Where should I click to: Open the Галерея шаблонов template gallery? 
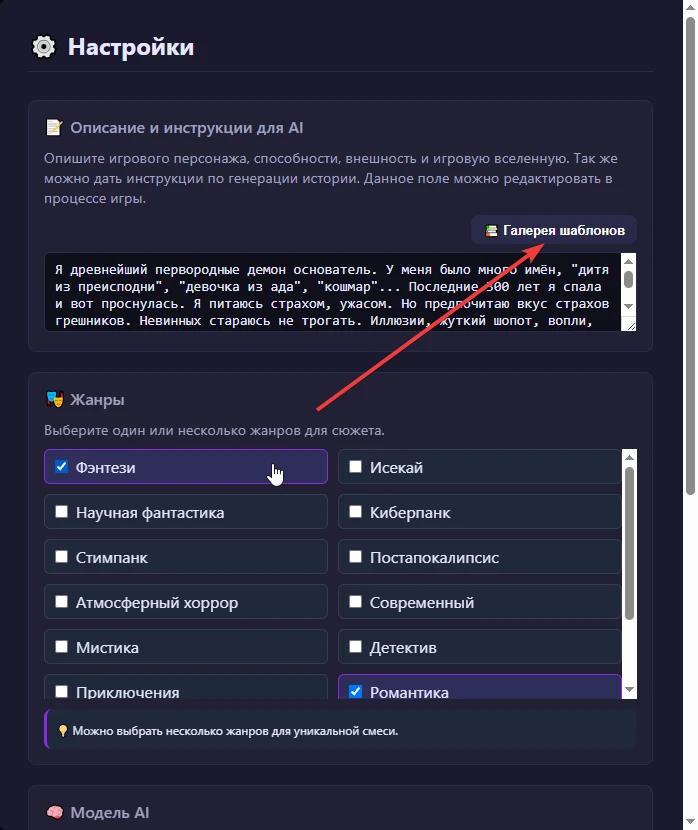[554, 230]
